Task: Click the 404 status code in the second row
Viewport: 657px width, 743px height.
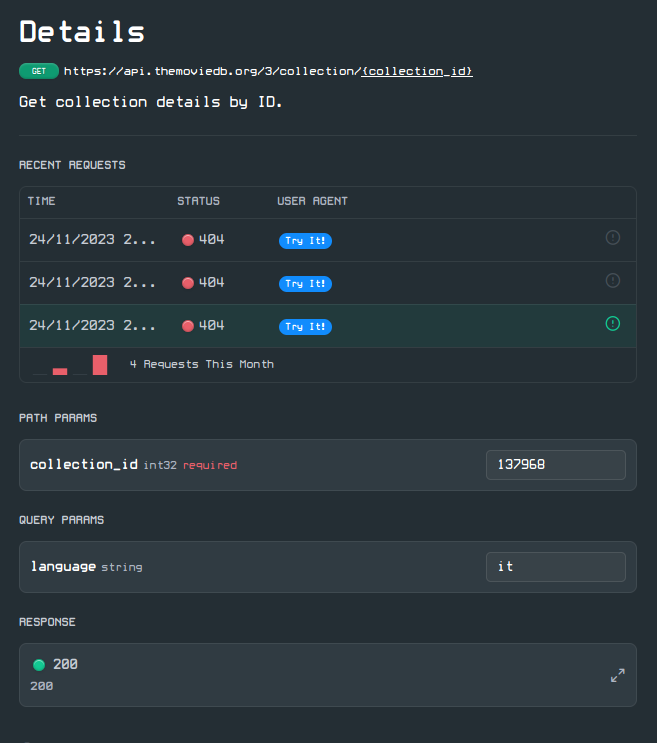Action: (x=211, y=282)
